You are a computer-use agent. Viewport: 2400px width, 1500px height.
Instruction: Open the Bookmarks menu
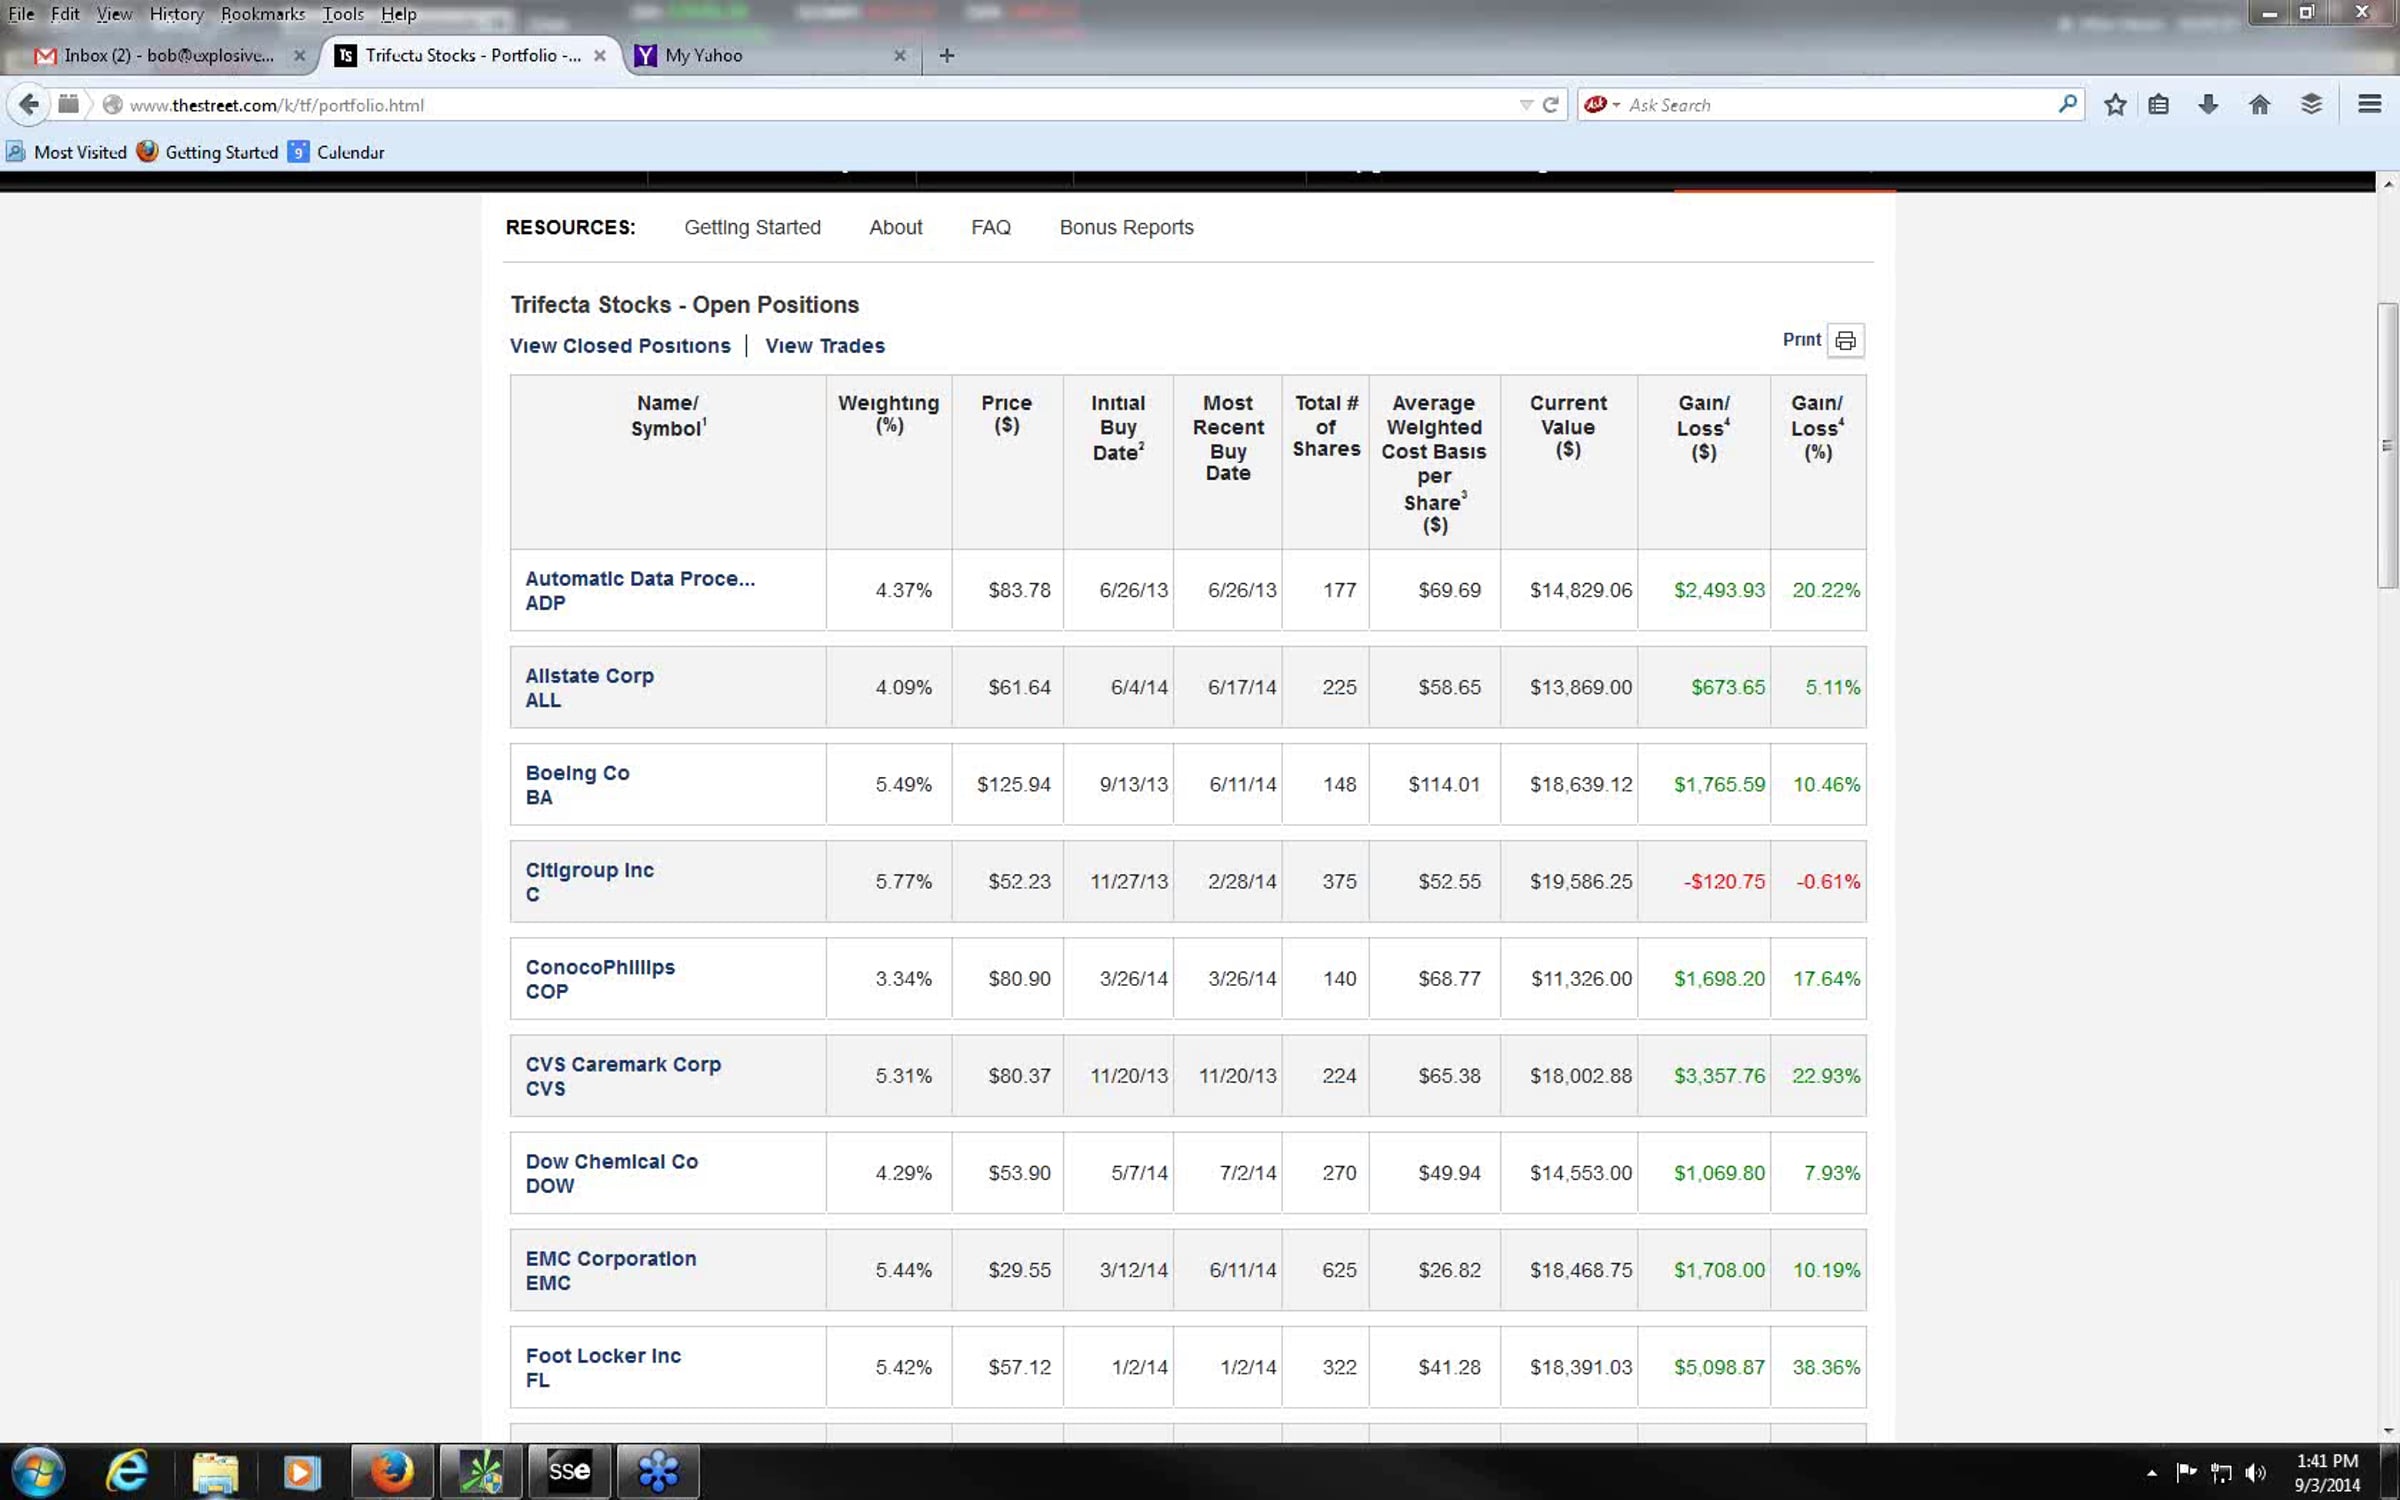[262, 14]
